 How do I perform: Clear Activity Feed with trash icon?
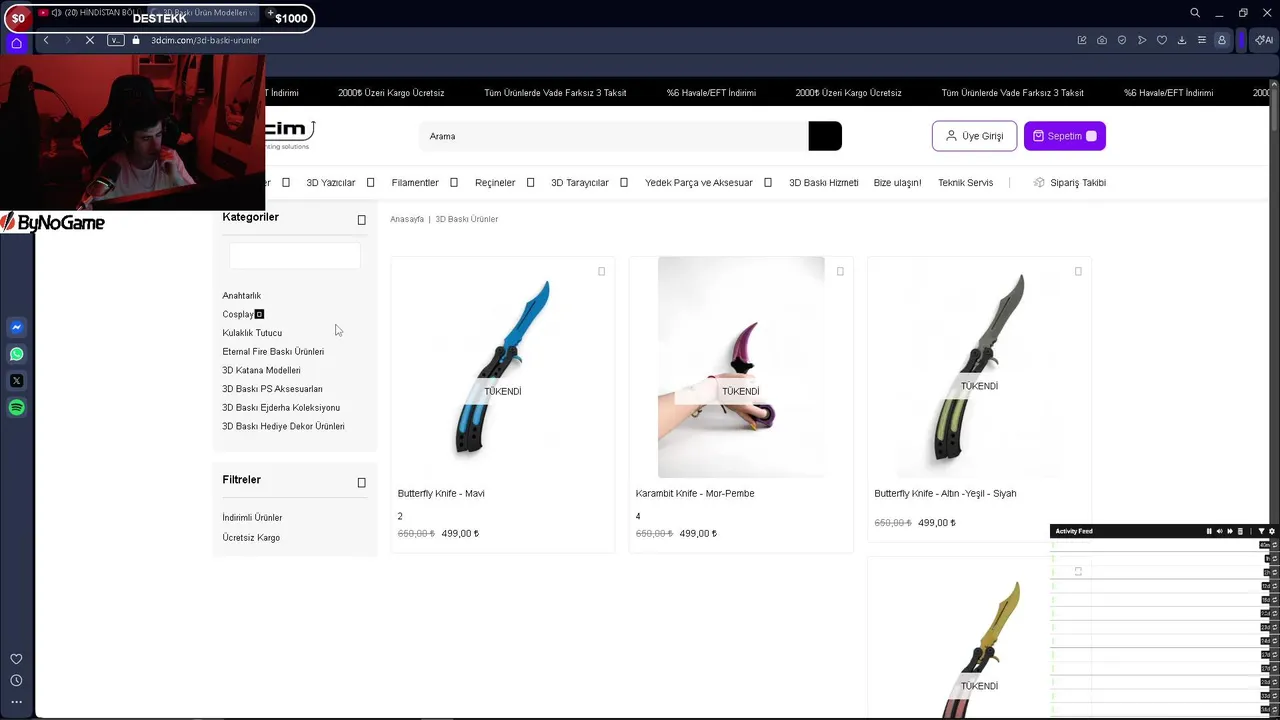pyautogui.click(x=1241, y=531)
